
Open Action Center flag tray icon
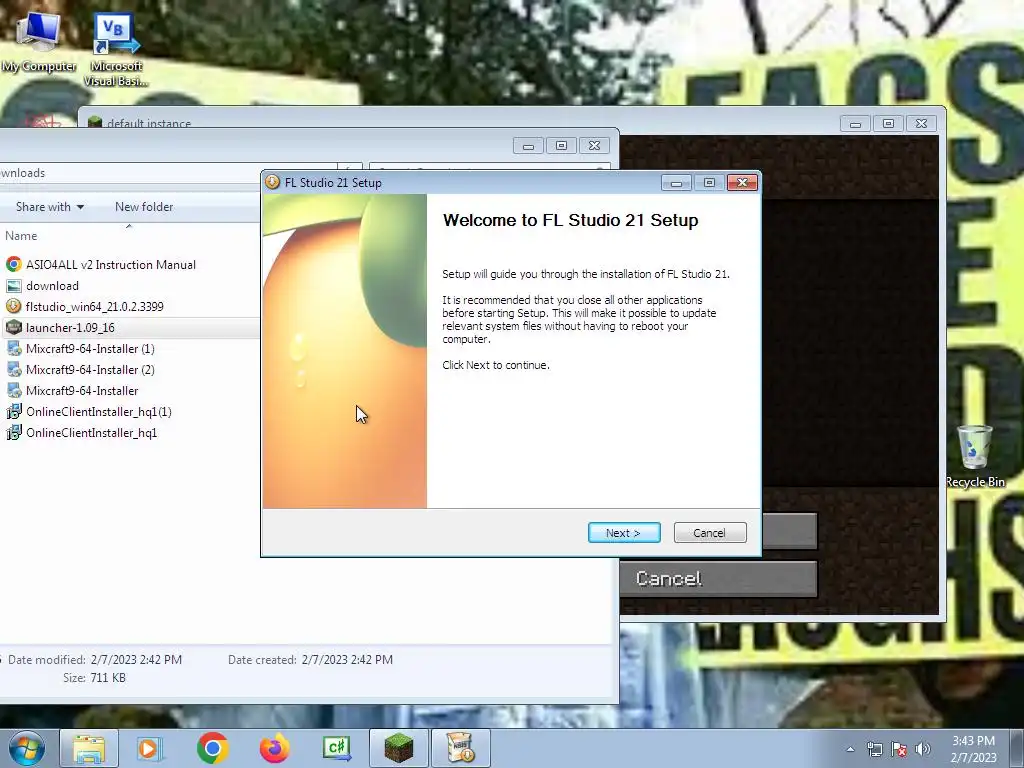coord(899,749)
